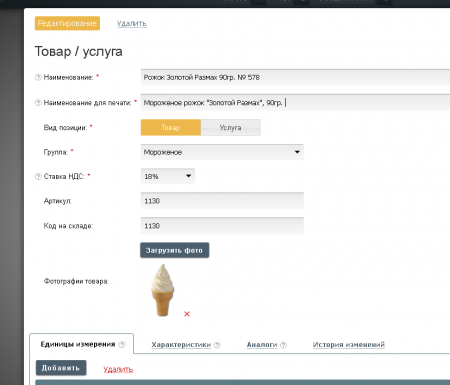The image size is (450, 385).
Task: Click help icon next to Аналоги tab
Action: click(283, 345)
